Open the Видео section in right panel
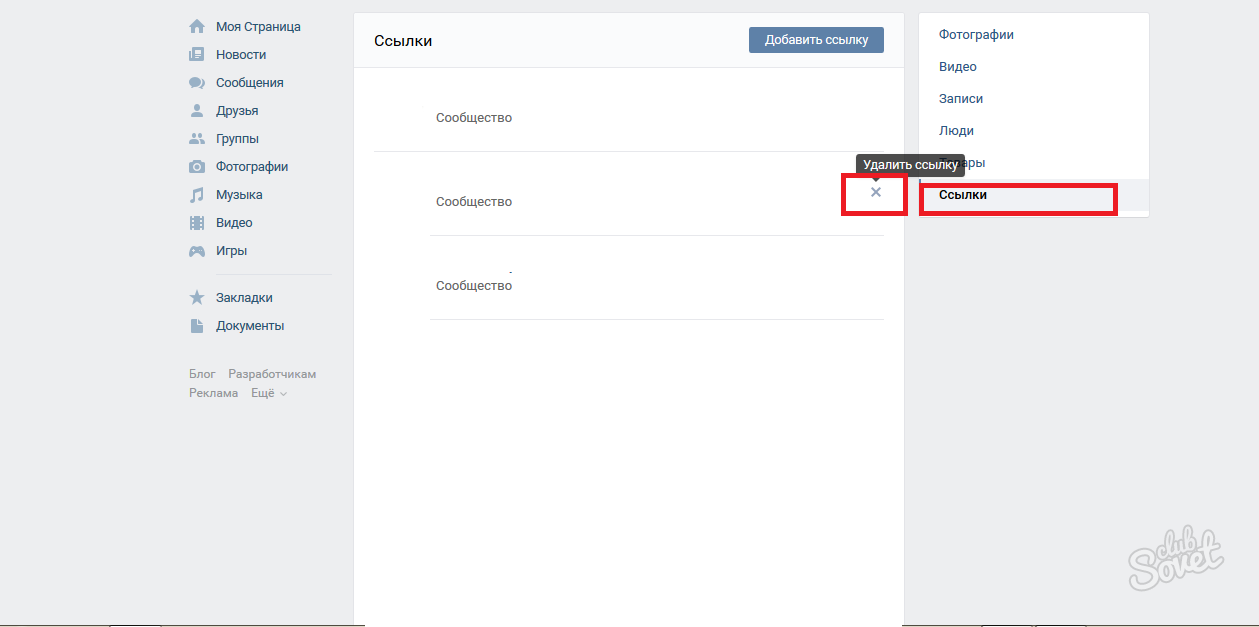The width and height of the screenshot is (1259, 627). 957,67
